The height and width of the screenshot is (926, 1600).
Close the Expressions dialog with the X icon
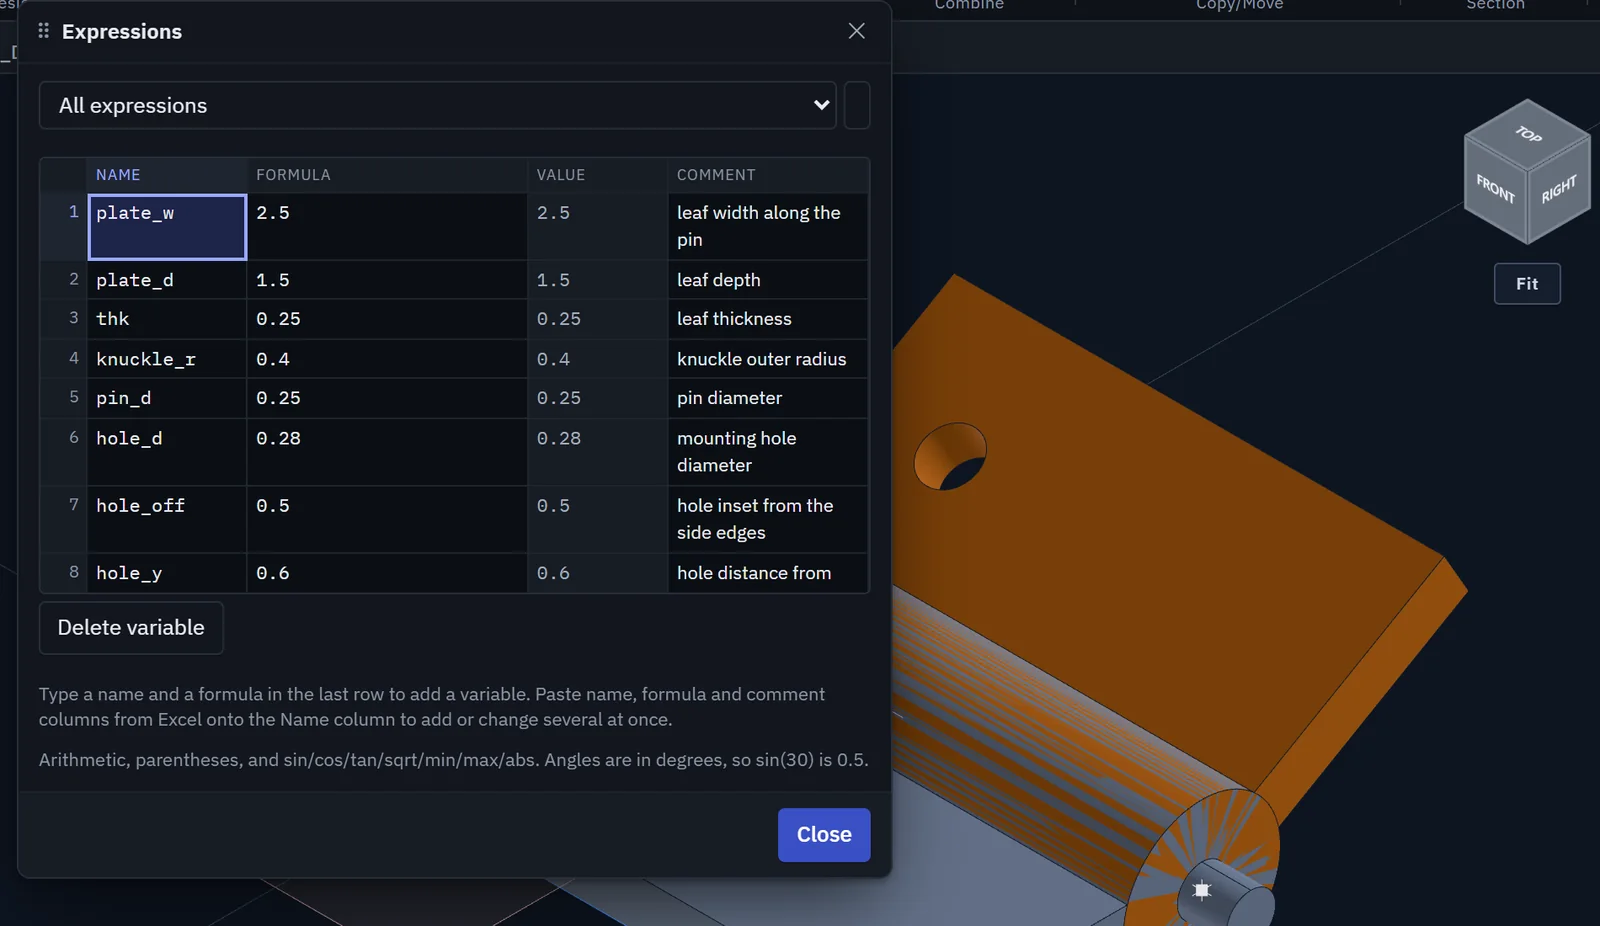[x=857, y=31]
